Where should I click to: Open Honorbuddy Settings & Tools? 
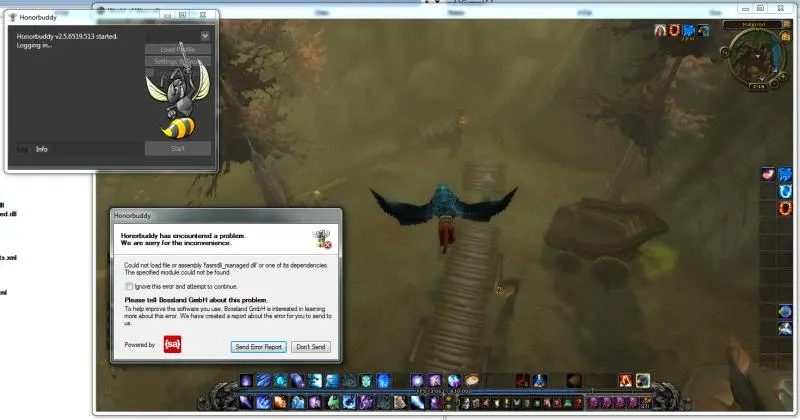pos(178,61)
